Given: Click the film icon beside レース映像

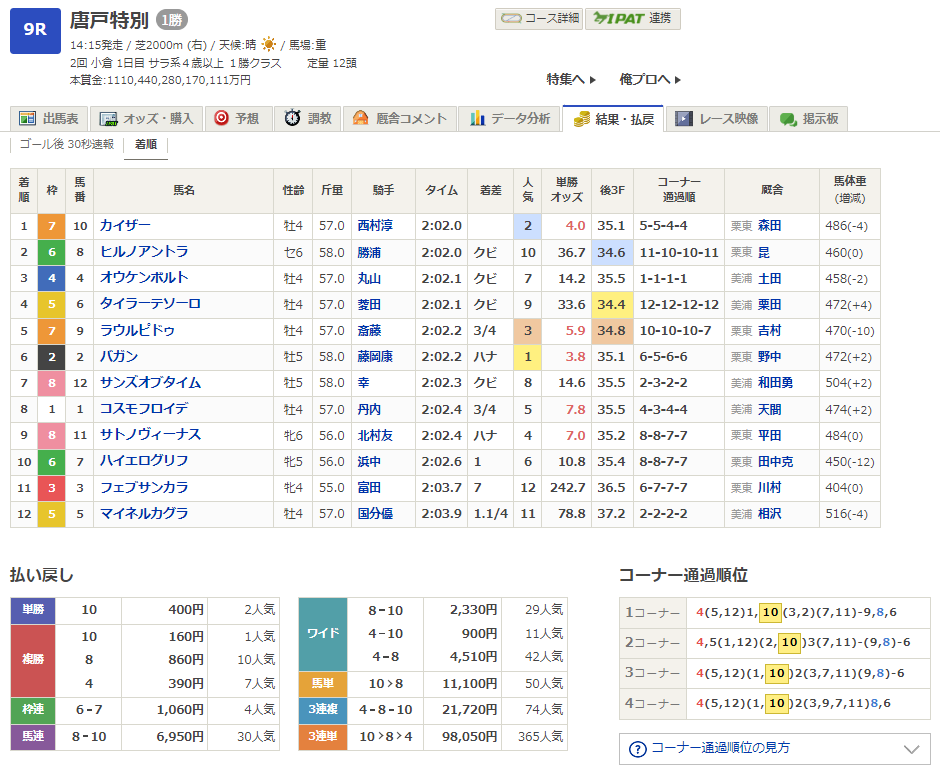Looking at the screenshot, I should pos(684,119).
